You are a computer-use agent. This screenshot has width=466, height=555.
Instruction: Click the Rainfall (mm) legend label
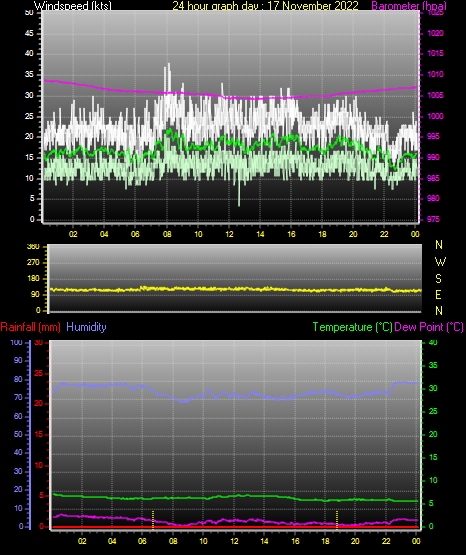30,327
